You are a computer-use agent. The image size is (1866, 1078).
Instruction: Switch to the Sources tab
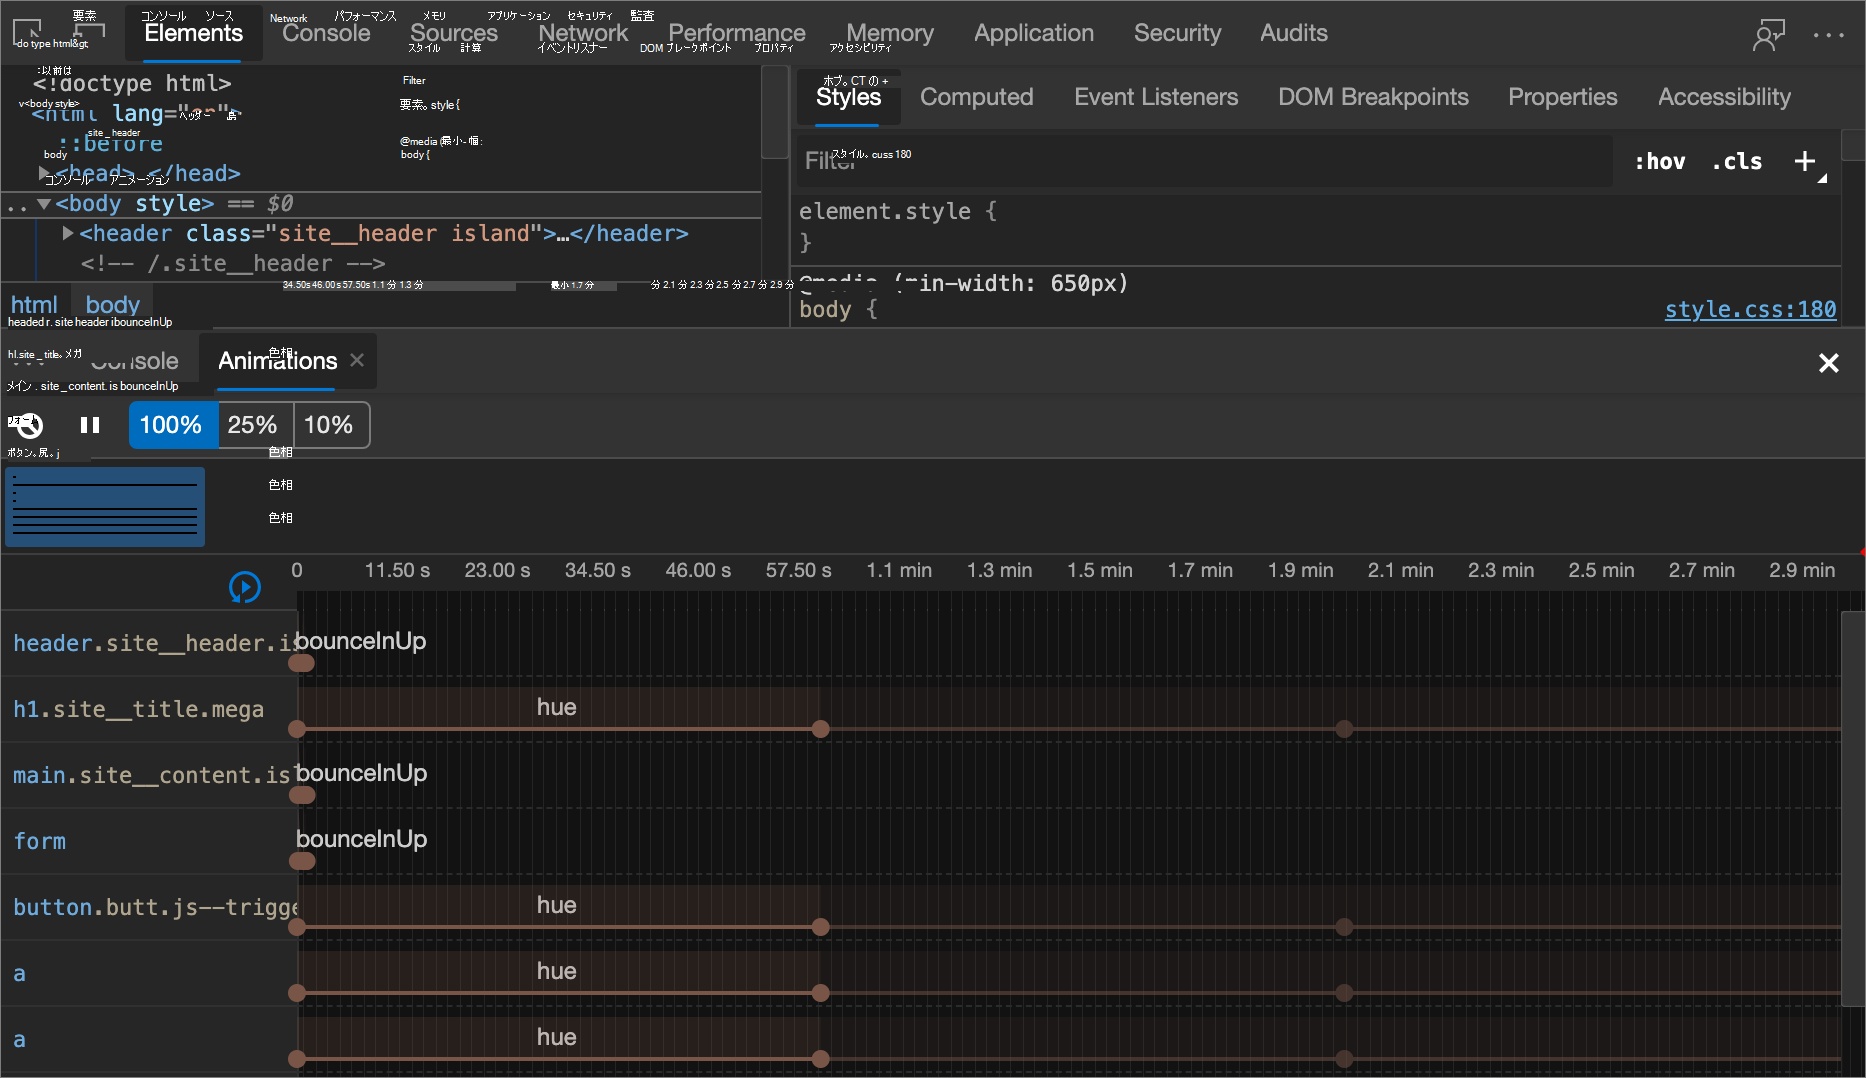click(454, 33)
